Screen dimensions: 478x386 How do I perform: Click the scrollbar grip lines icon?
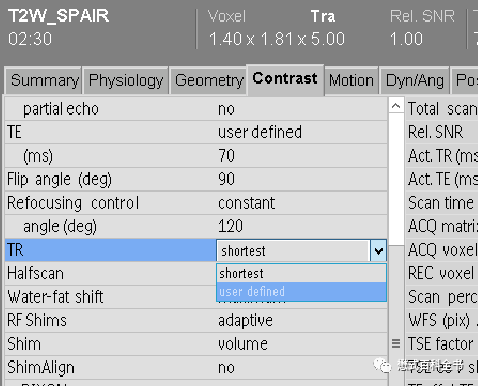pyautogui.click(x=396, y=344)
